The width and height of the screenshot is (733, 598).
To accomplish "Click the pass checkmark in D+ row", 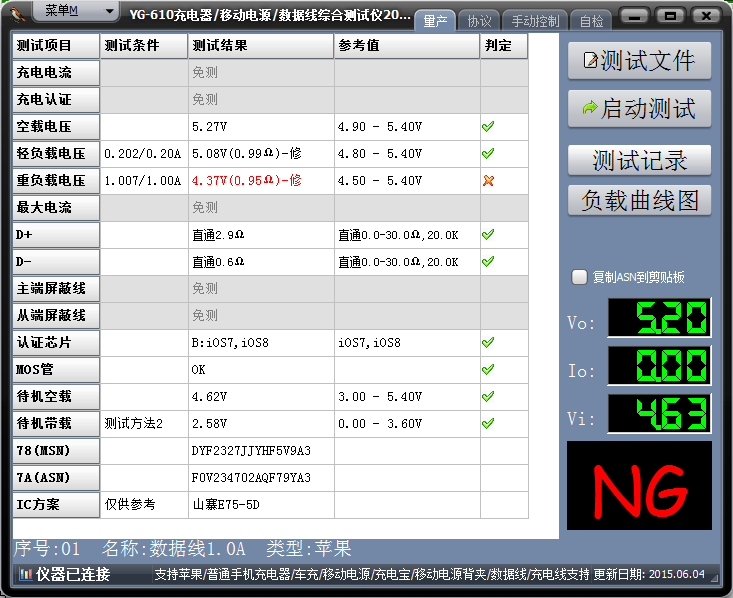I will (x=488, y=234).
